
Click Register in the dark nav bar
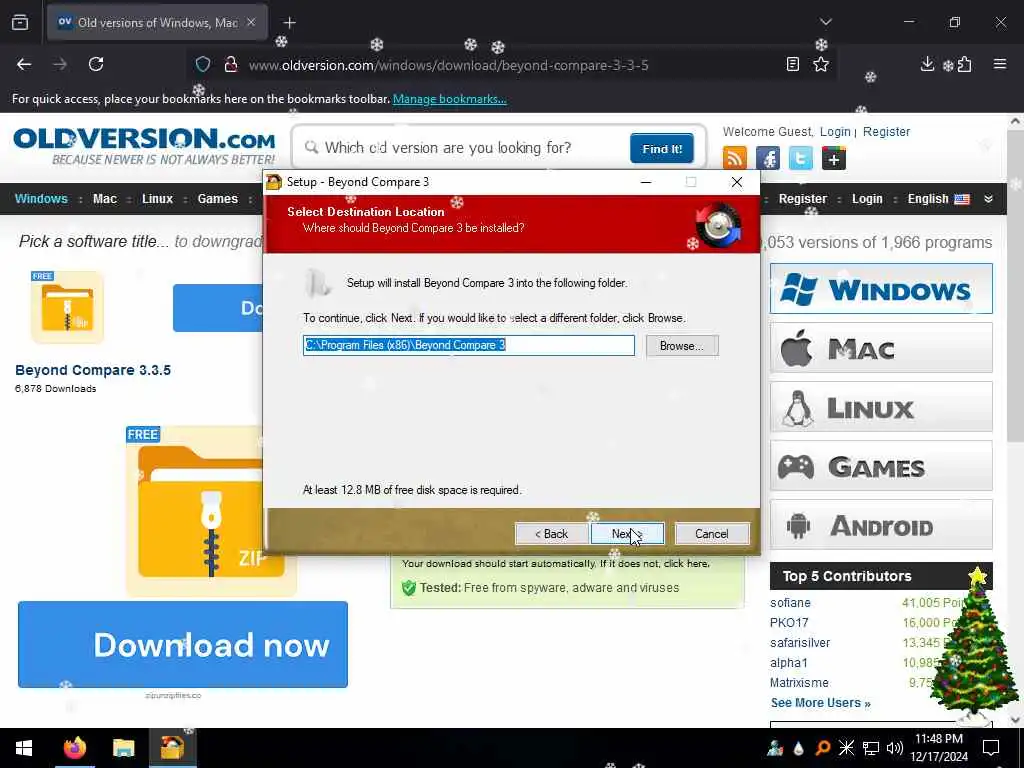coord(803,199)
